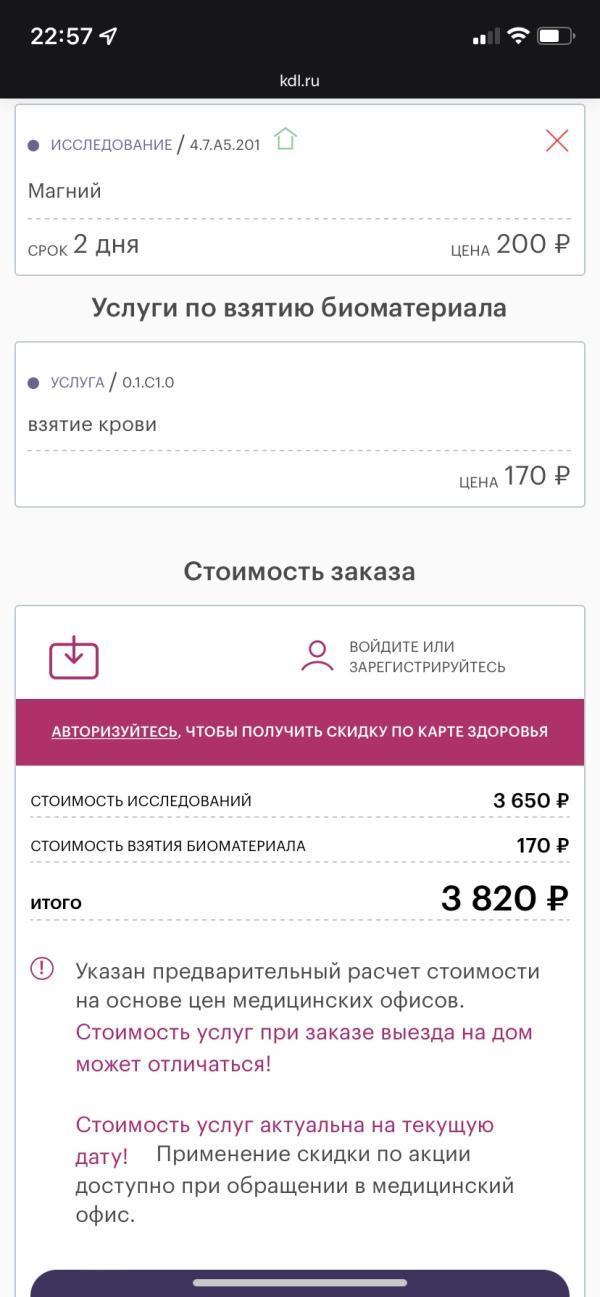The height and width of the screenshot is (1297, 600).
Task: Tap the save order download icon
Action: (x=74, y=657)
